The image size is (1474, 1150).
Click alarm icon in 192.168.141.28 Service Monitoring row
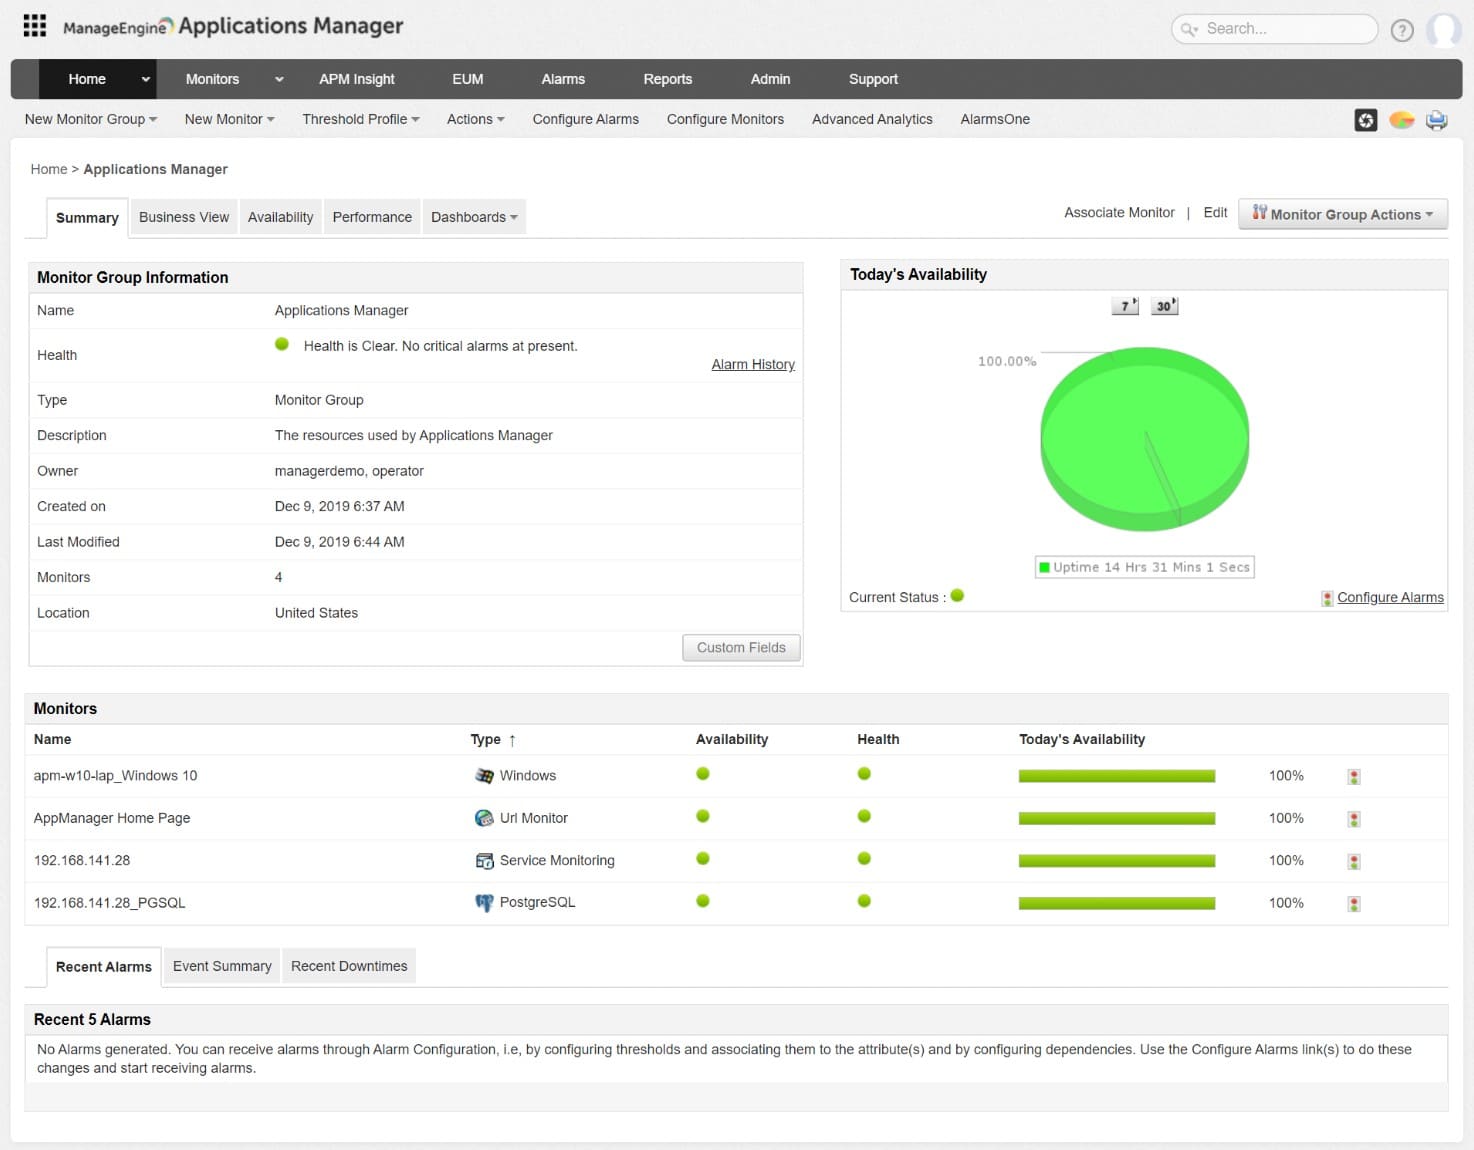click(1354, 861)
